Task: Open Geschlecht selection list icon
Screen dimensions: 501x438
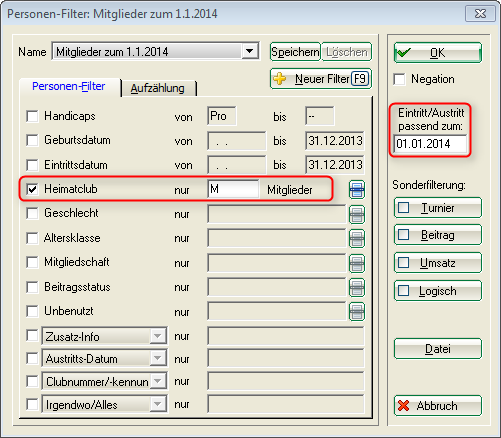Action: [357, 214]
